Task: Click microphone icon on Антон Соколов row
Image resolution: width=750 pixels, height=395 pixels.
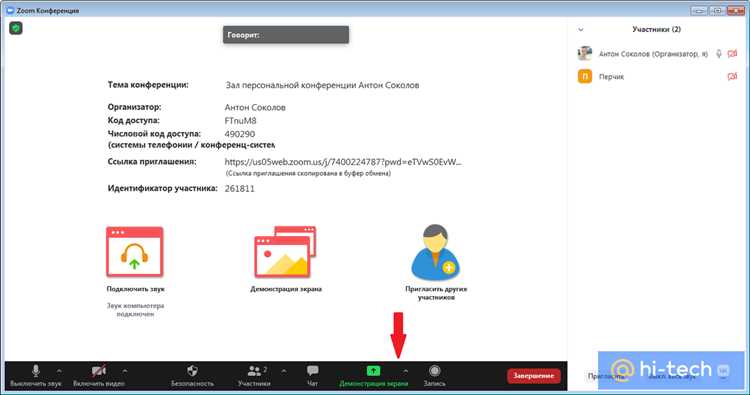Action: 718,54
